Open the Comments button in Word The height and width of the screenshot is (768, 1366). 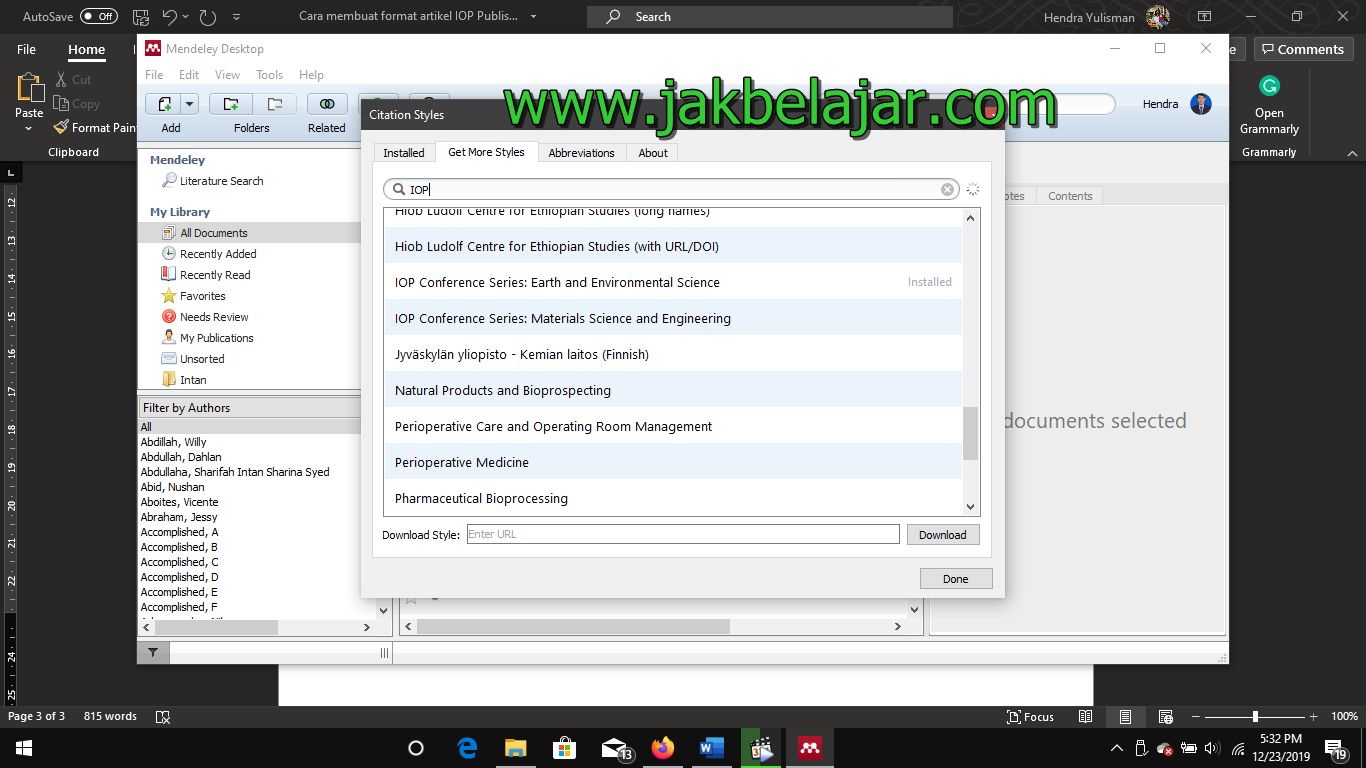pyautogui.click(x=1304, y=49)
